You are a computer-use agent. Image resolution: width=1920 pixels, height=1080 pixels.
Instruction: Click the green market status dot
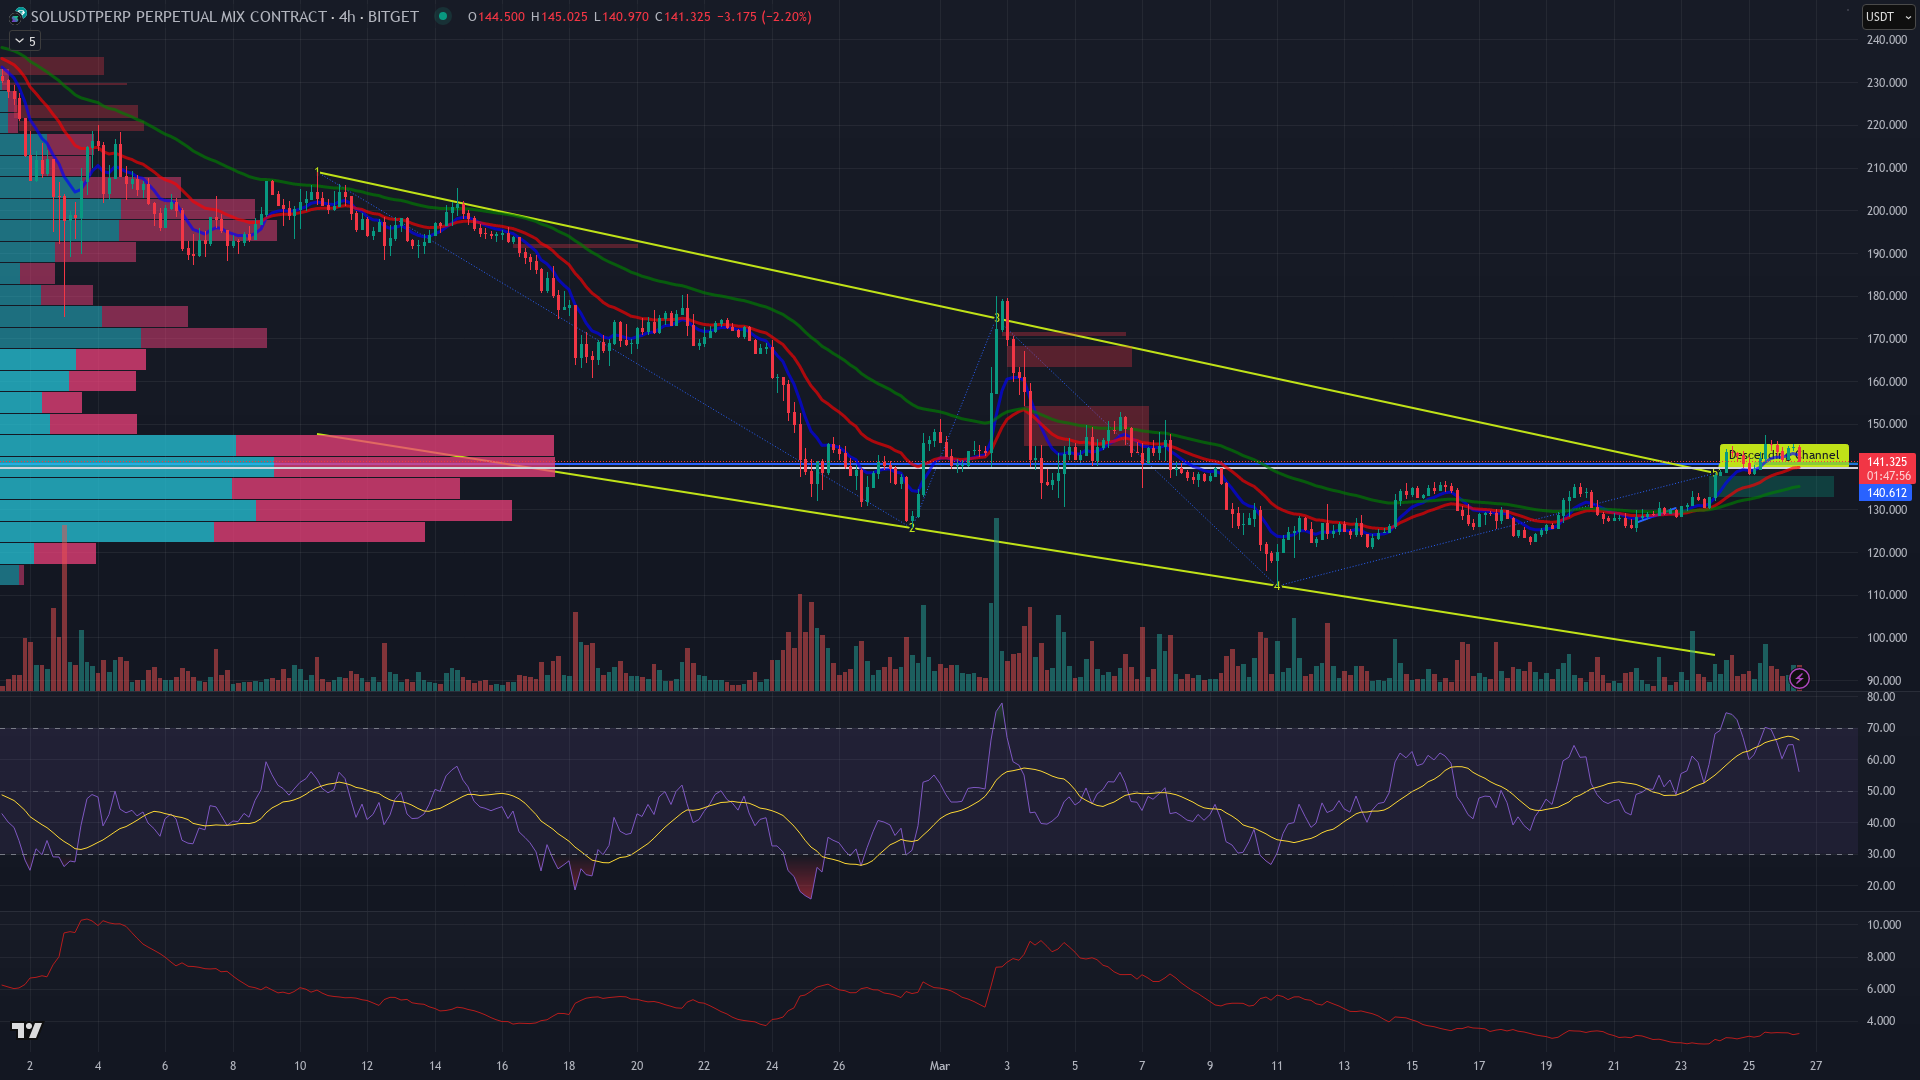coord(443,16)
